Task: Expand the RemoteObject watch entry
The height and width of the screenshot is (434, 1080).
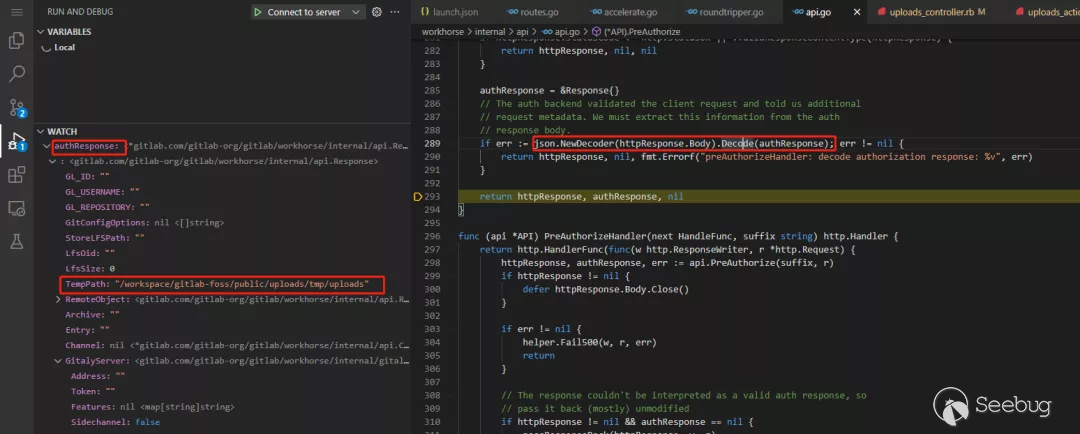Action: pyautogui.click(x=59, y=298)
